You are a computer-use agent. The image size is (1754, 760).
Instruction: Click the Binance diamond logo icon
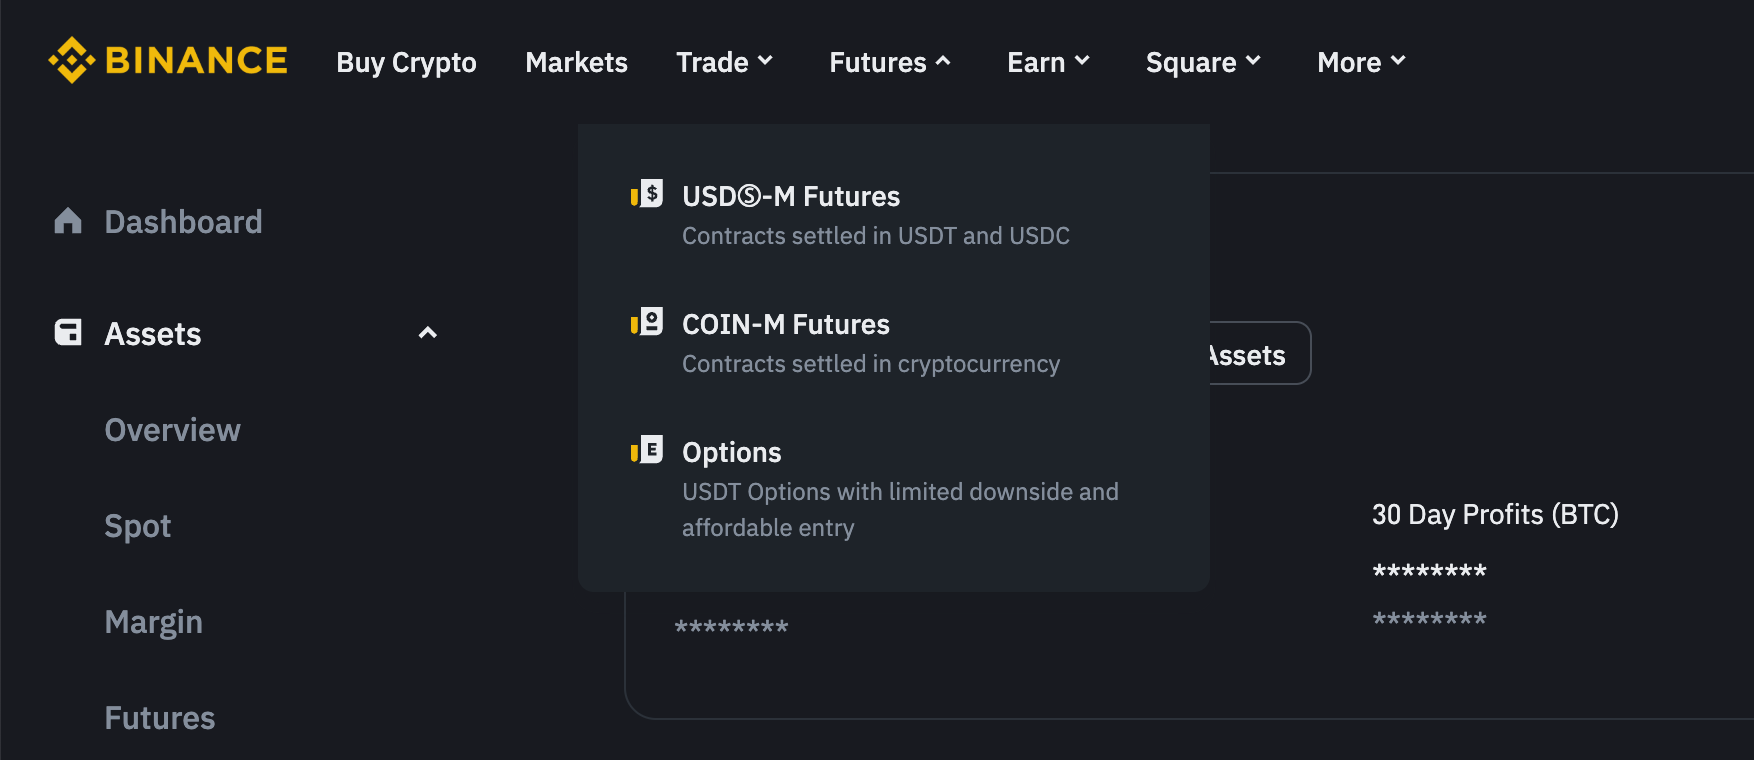pyautogui.click(x=71, y=60)
